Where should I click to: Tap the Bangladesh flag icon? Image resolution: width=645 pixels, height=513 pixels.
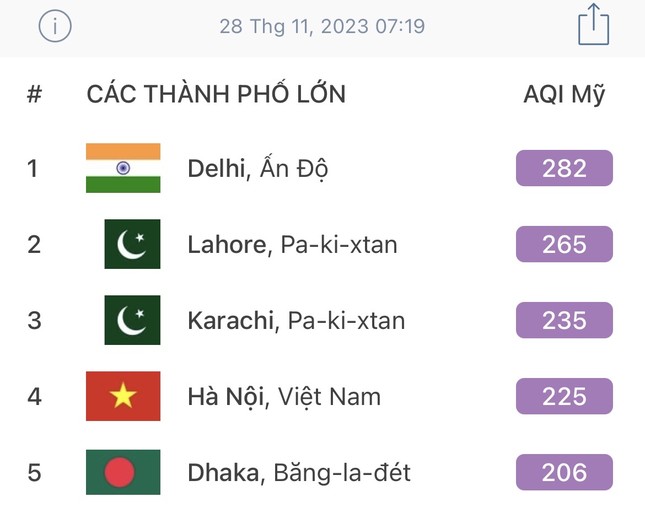(x=123, y=472)
